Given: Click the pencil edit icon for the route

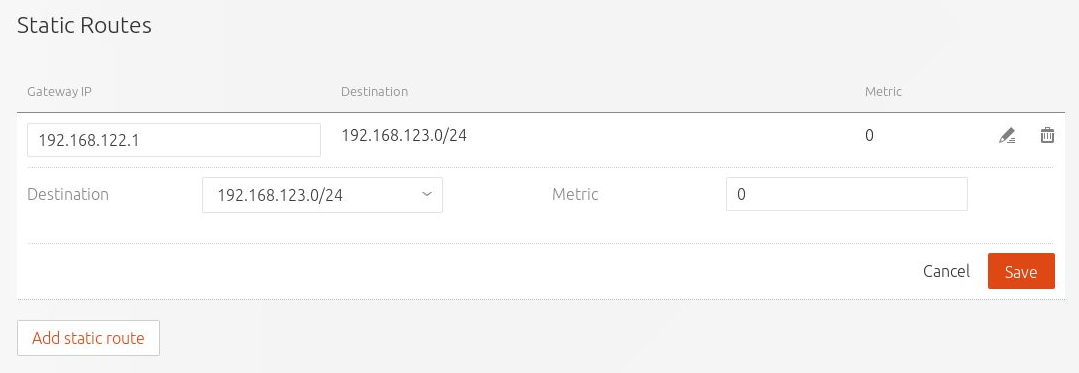Looking at the screenshot, I should (1007, 136).
